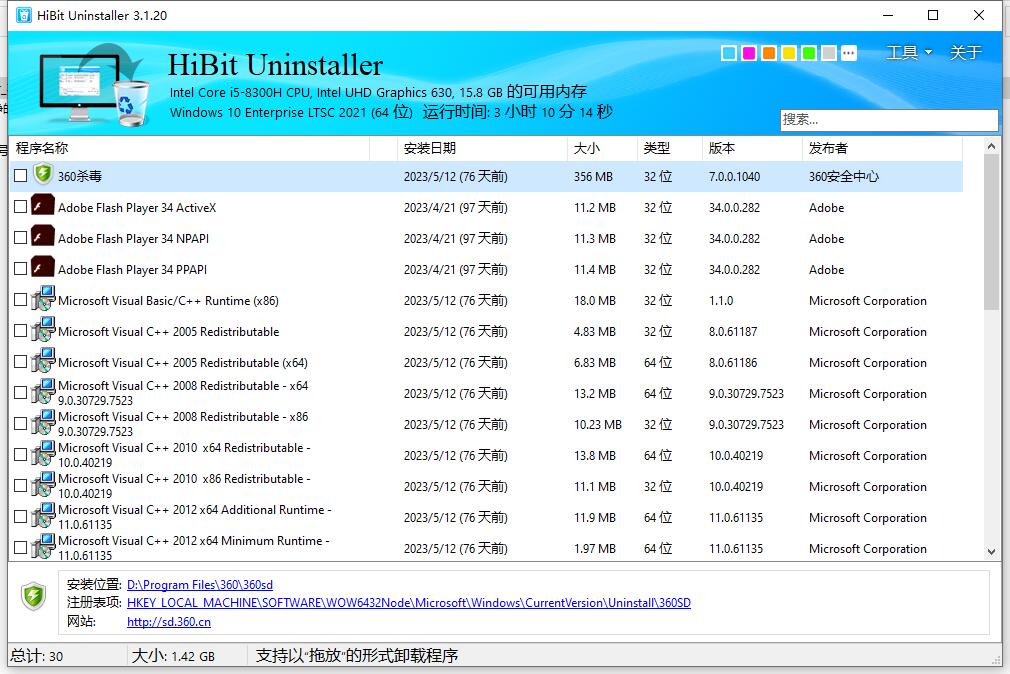Open the http://sd.360.cn website link
The height and width of the screenshot is (674, 1010).
click(169, 622)
